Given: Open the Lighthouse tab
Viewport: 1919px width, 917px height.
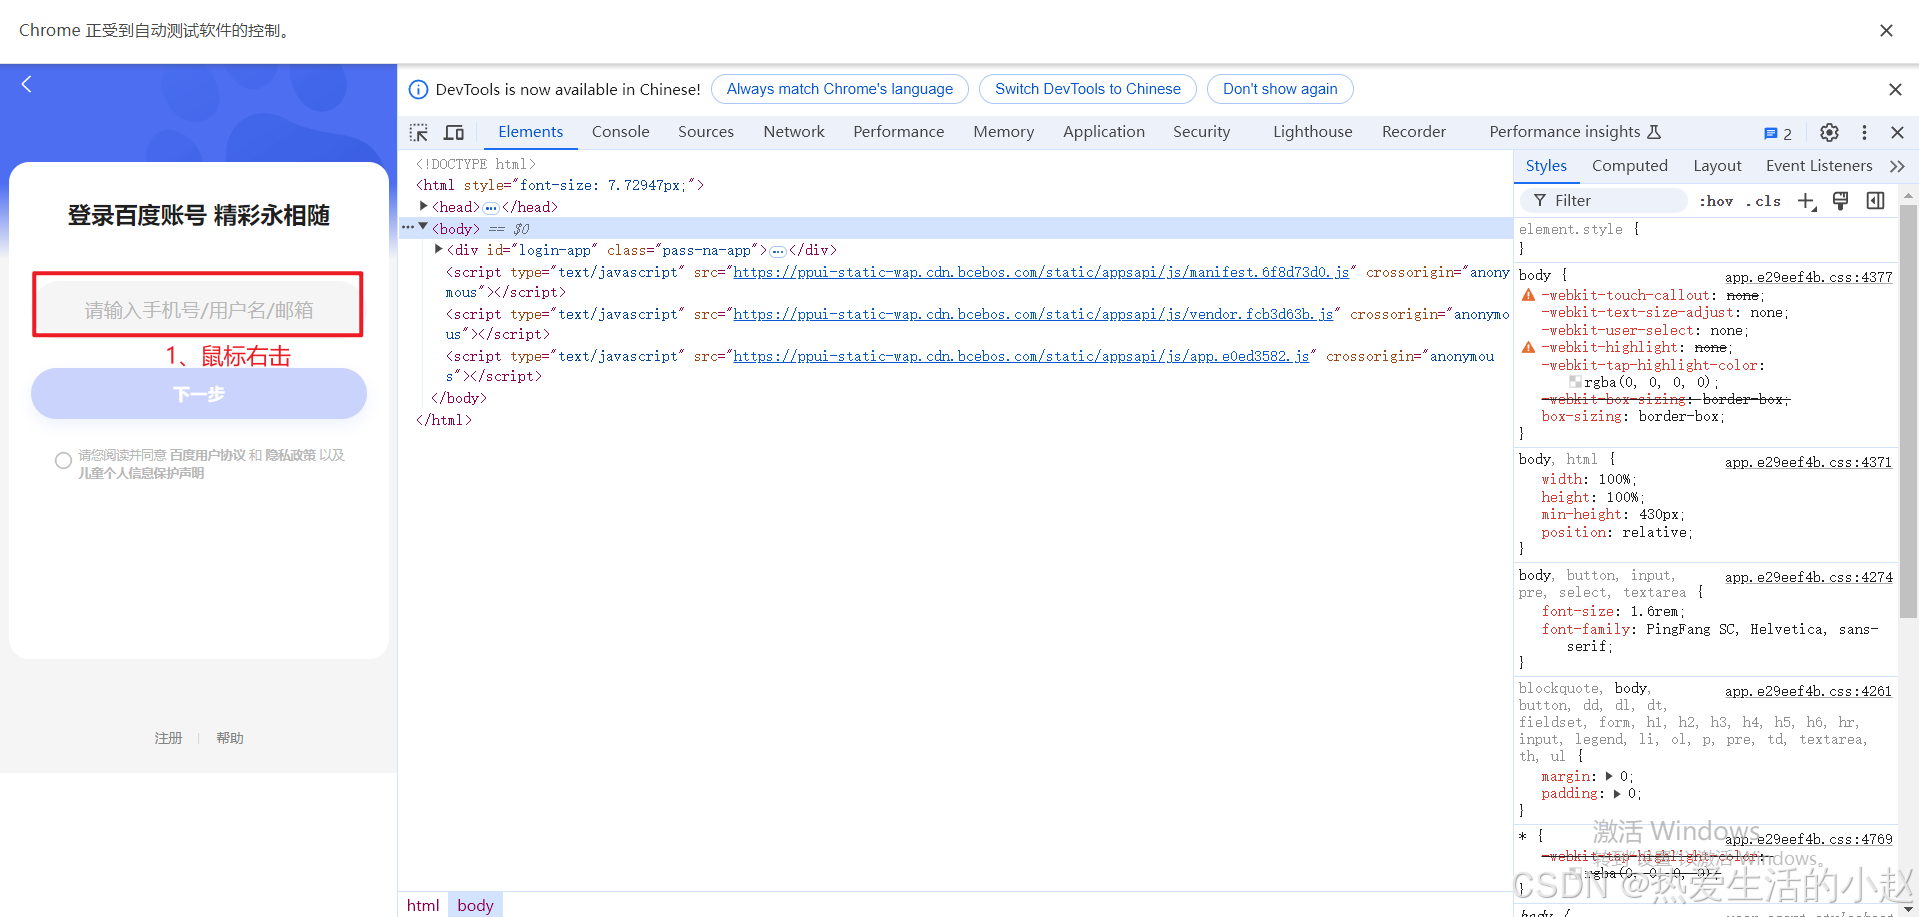Looking at the screenshot, I should tap(1312, 132).
